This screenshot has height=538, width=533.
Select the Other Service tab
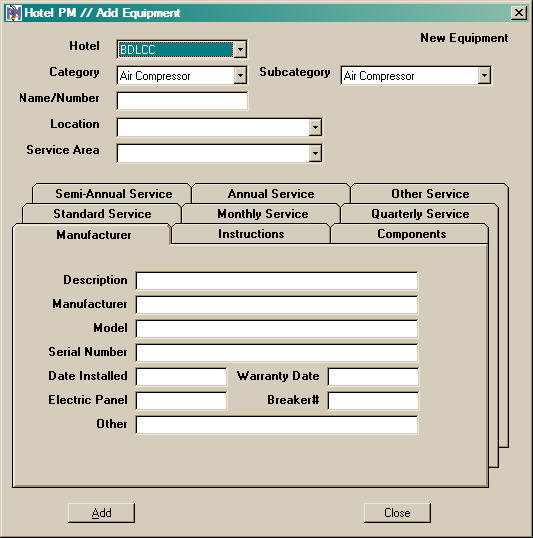pos(430,194)
